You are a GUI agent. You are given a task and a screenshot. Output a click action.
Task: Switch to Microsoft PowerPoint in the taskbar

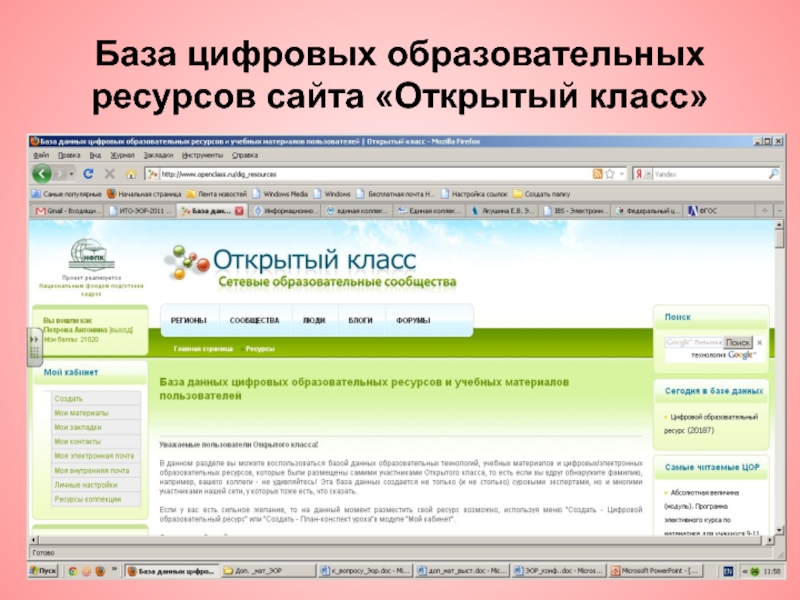pyautogui.click(x=656, y=571)
